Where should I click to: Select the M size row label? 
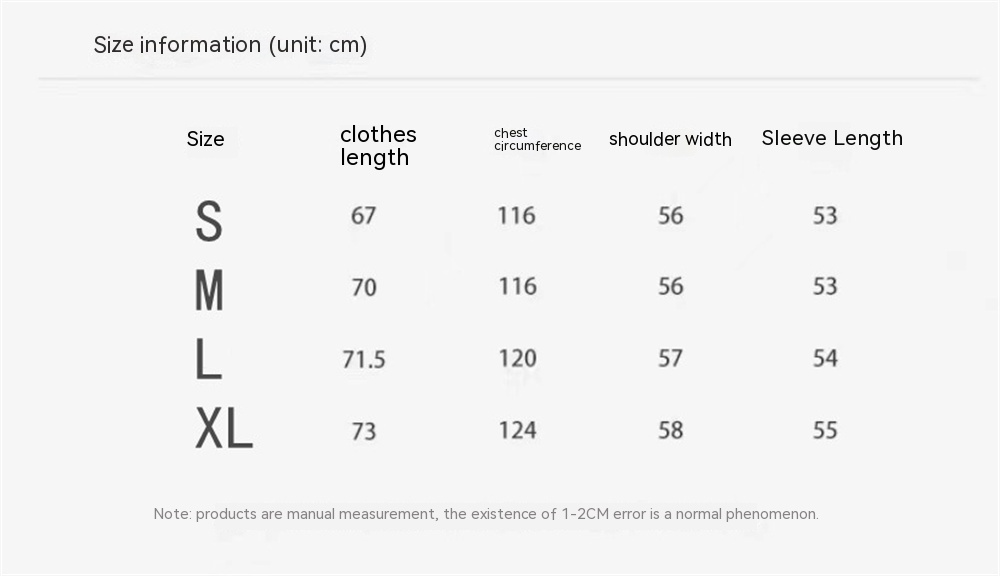point(208,291)
